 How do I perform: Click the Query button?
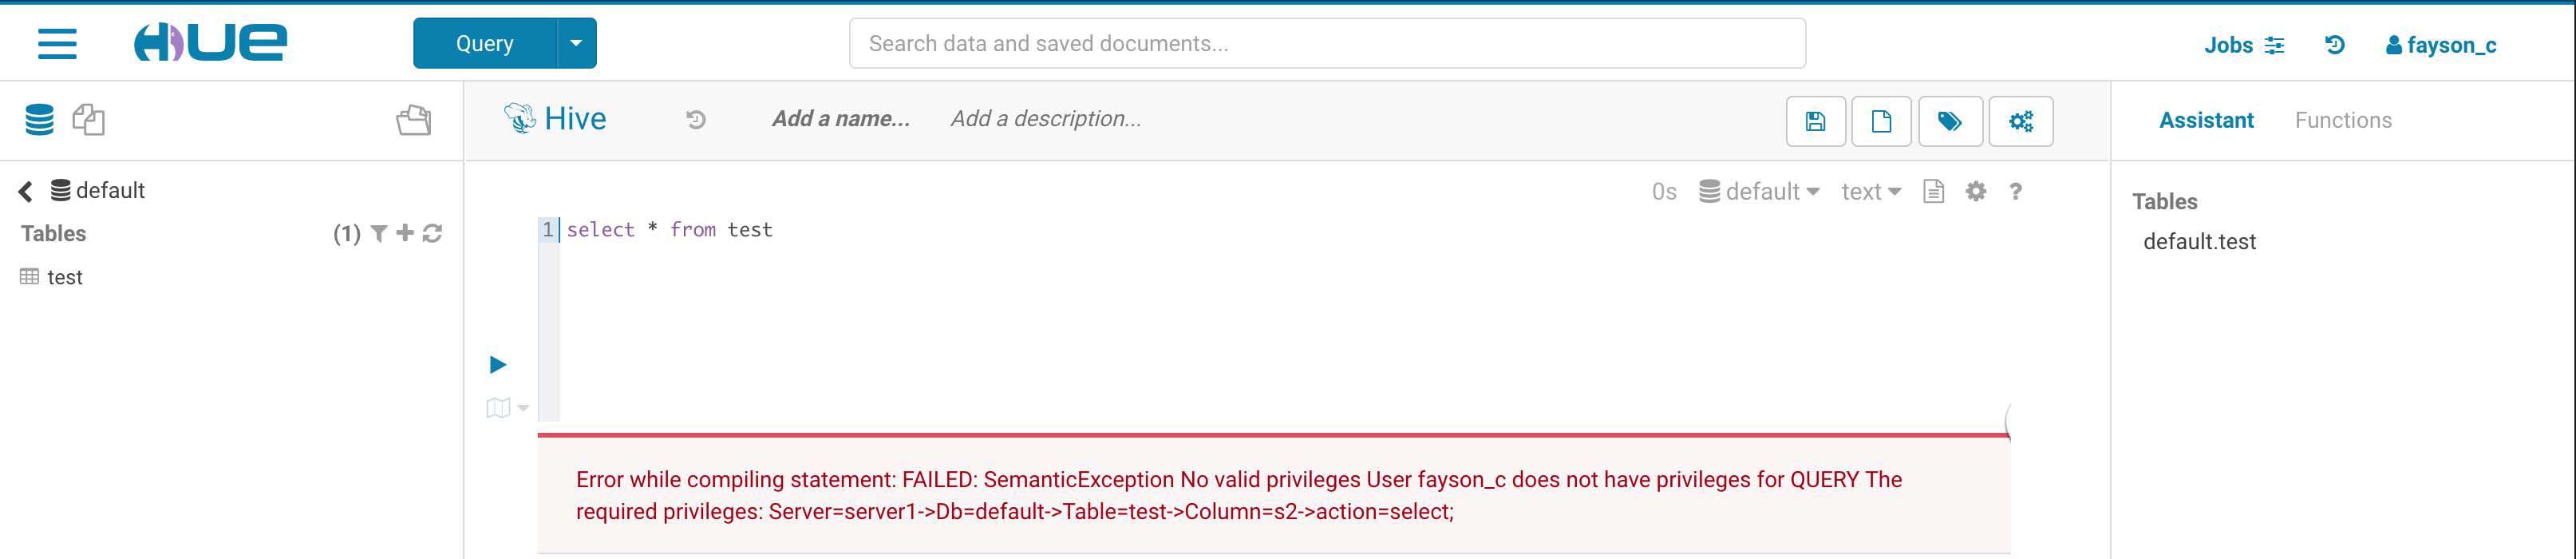tap(484, 43)
